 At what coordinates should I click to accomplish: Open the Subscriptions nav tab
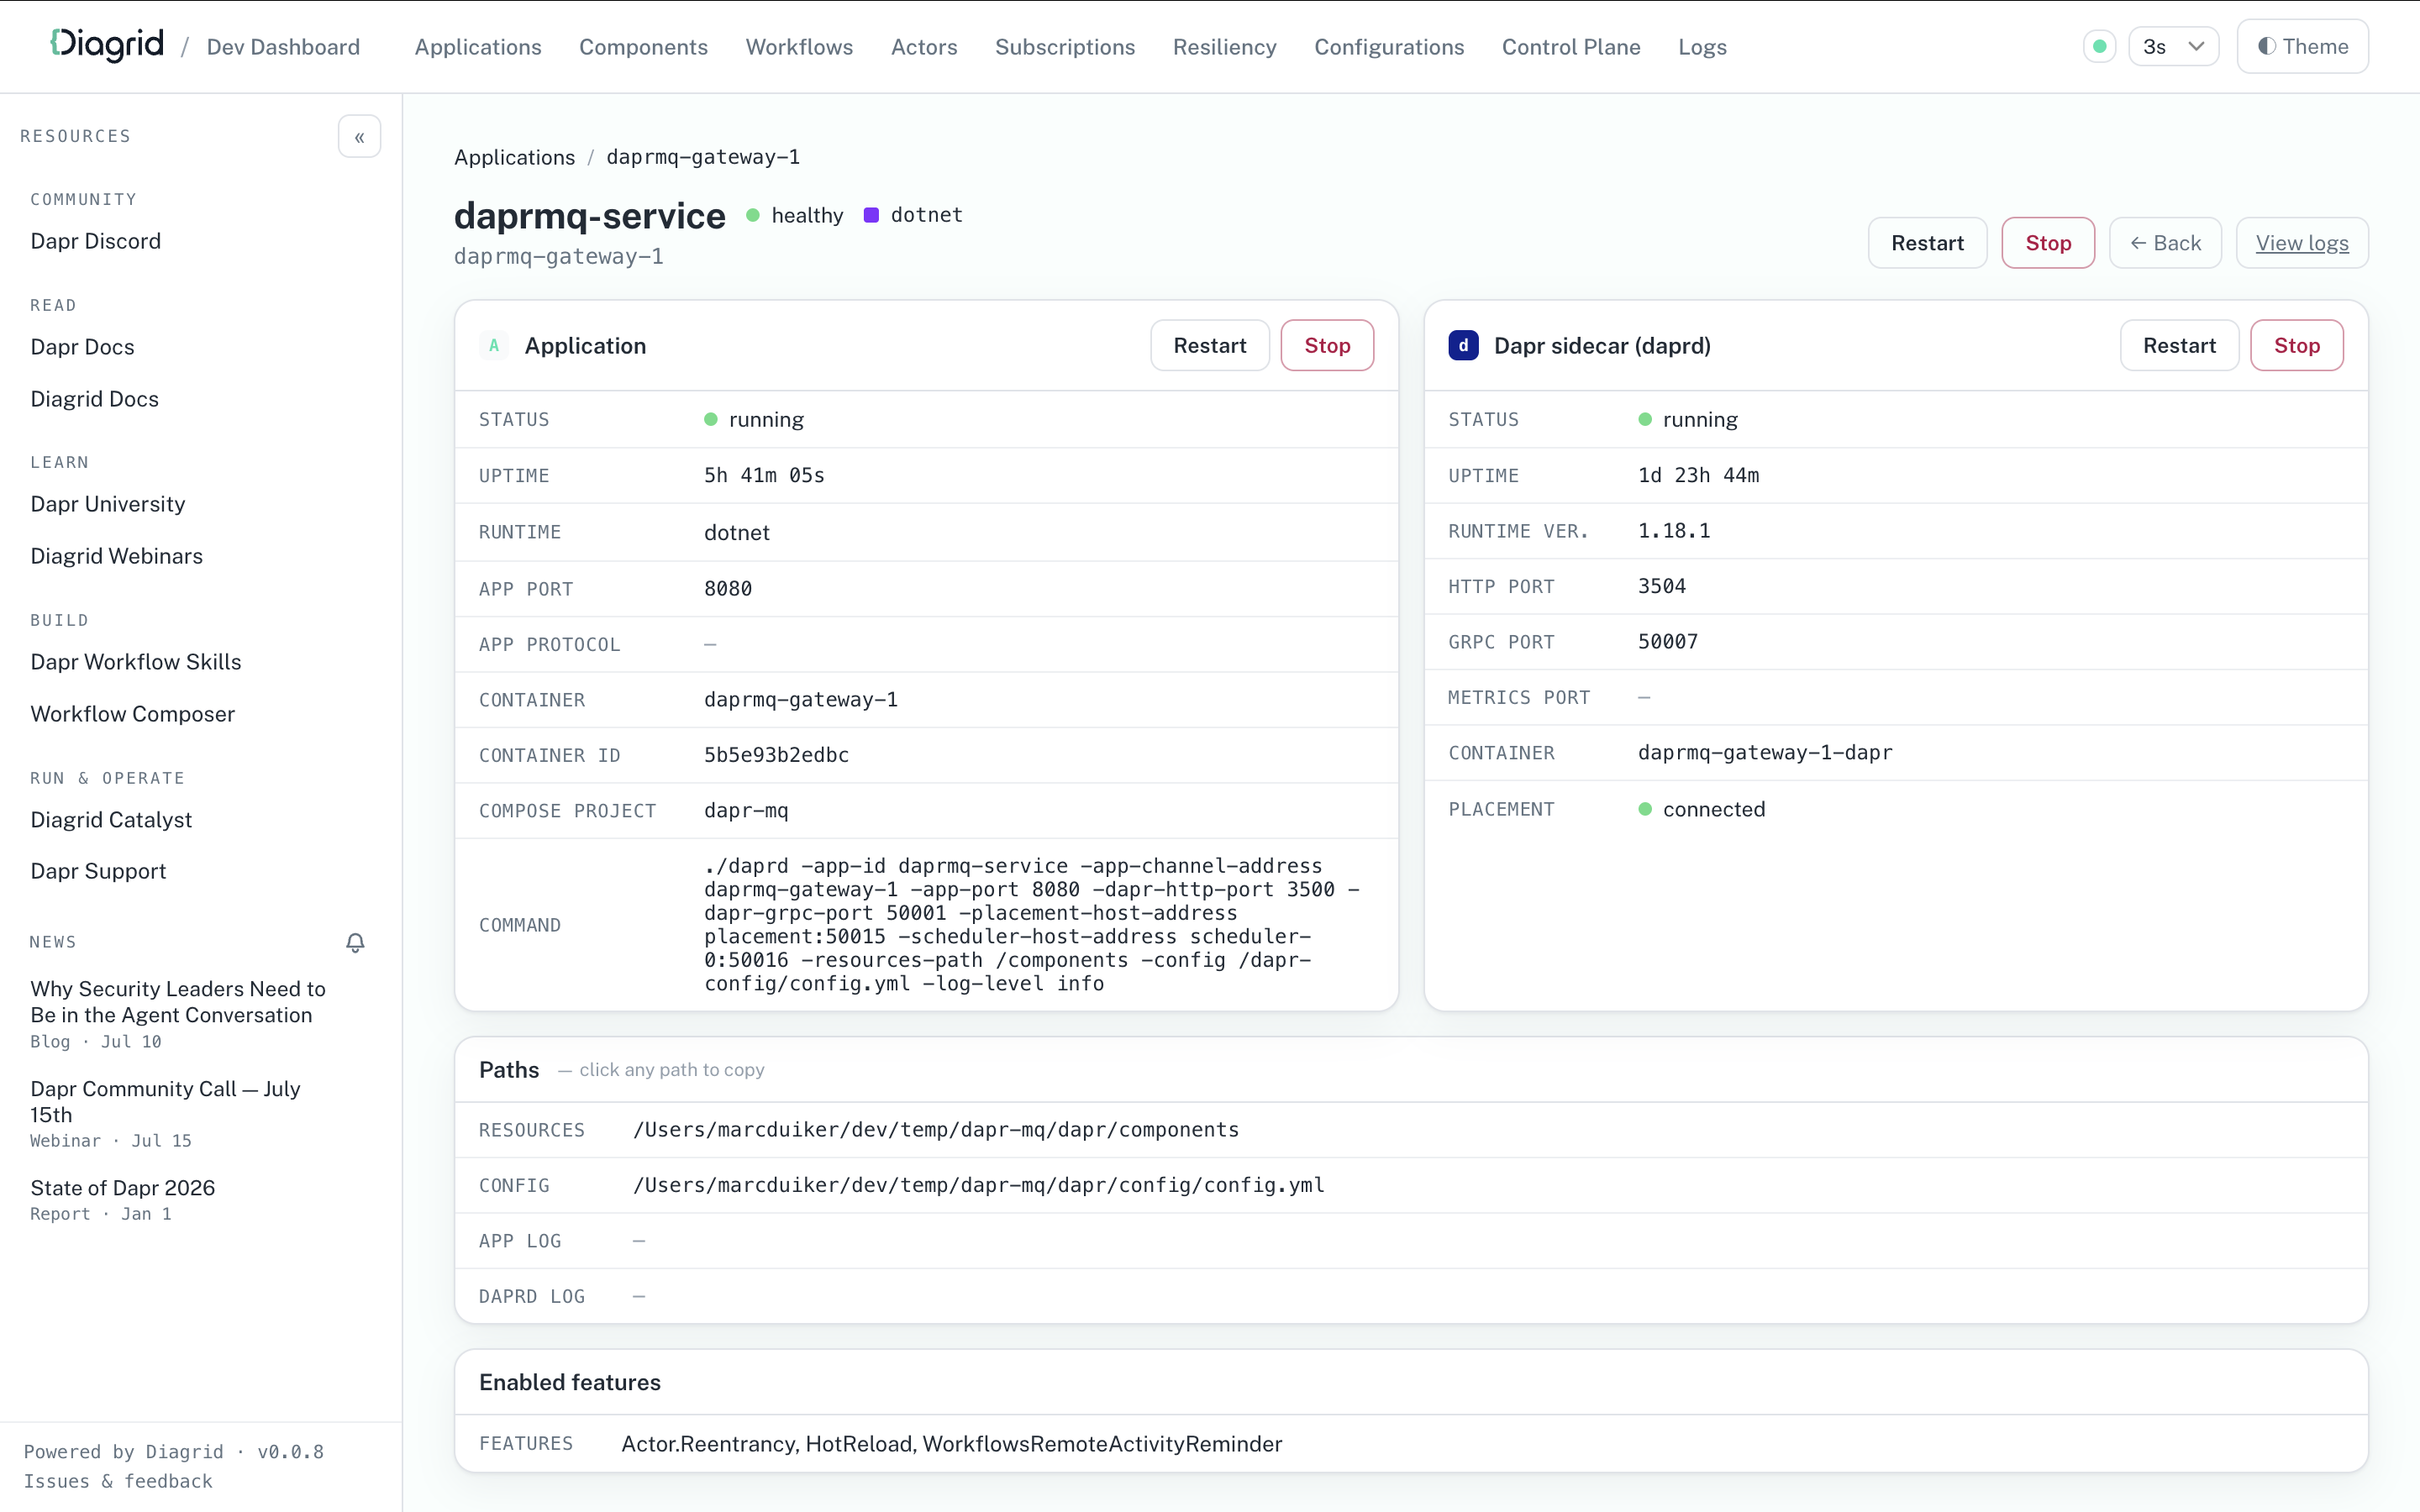pos(1065,47)
